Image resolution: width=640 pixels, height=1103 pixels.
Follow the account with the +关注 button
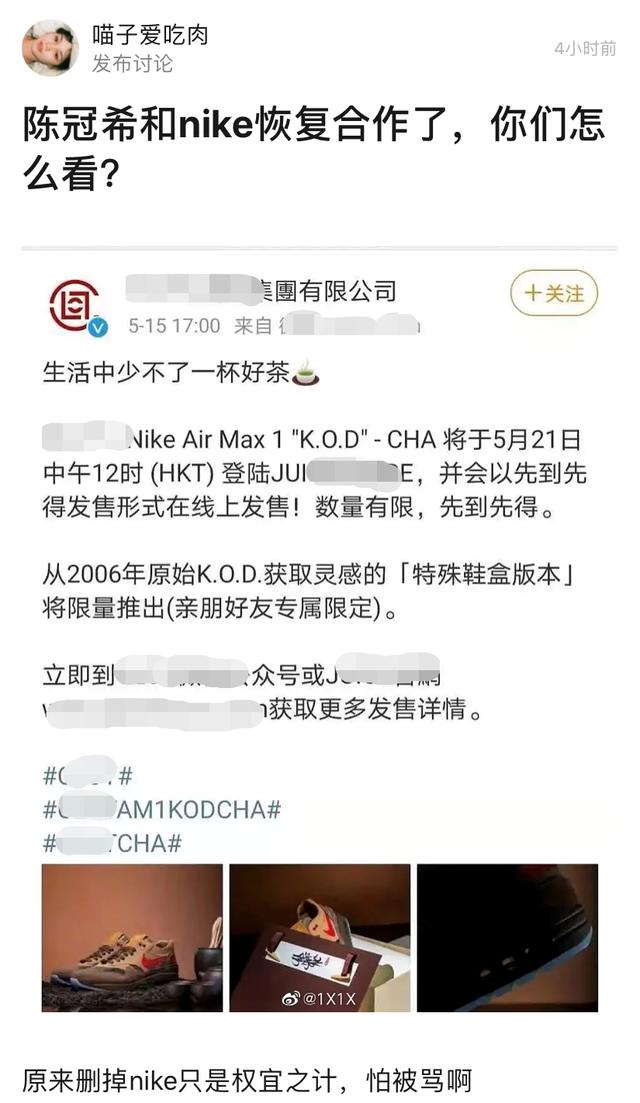click(554, 293)
